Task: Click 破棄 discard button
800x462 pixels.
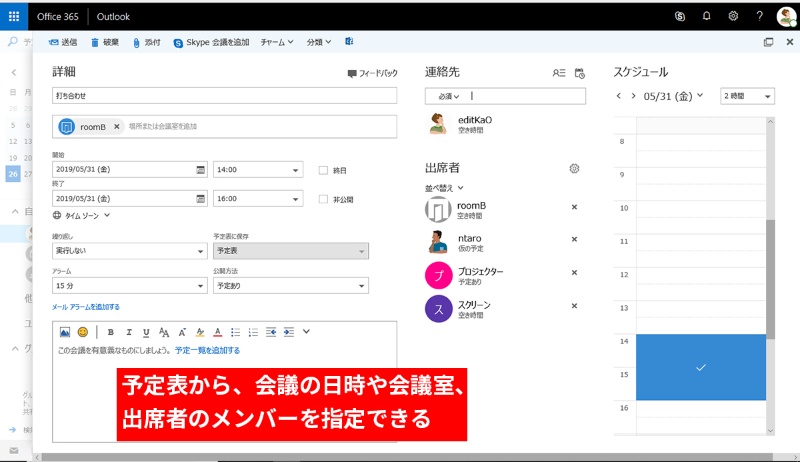Action: pos(105,42)
